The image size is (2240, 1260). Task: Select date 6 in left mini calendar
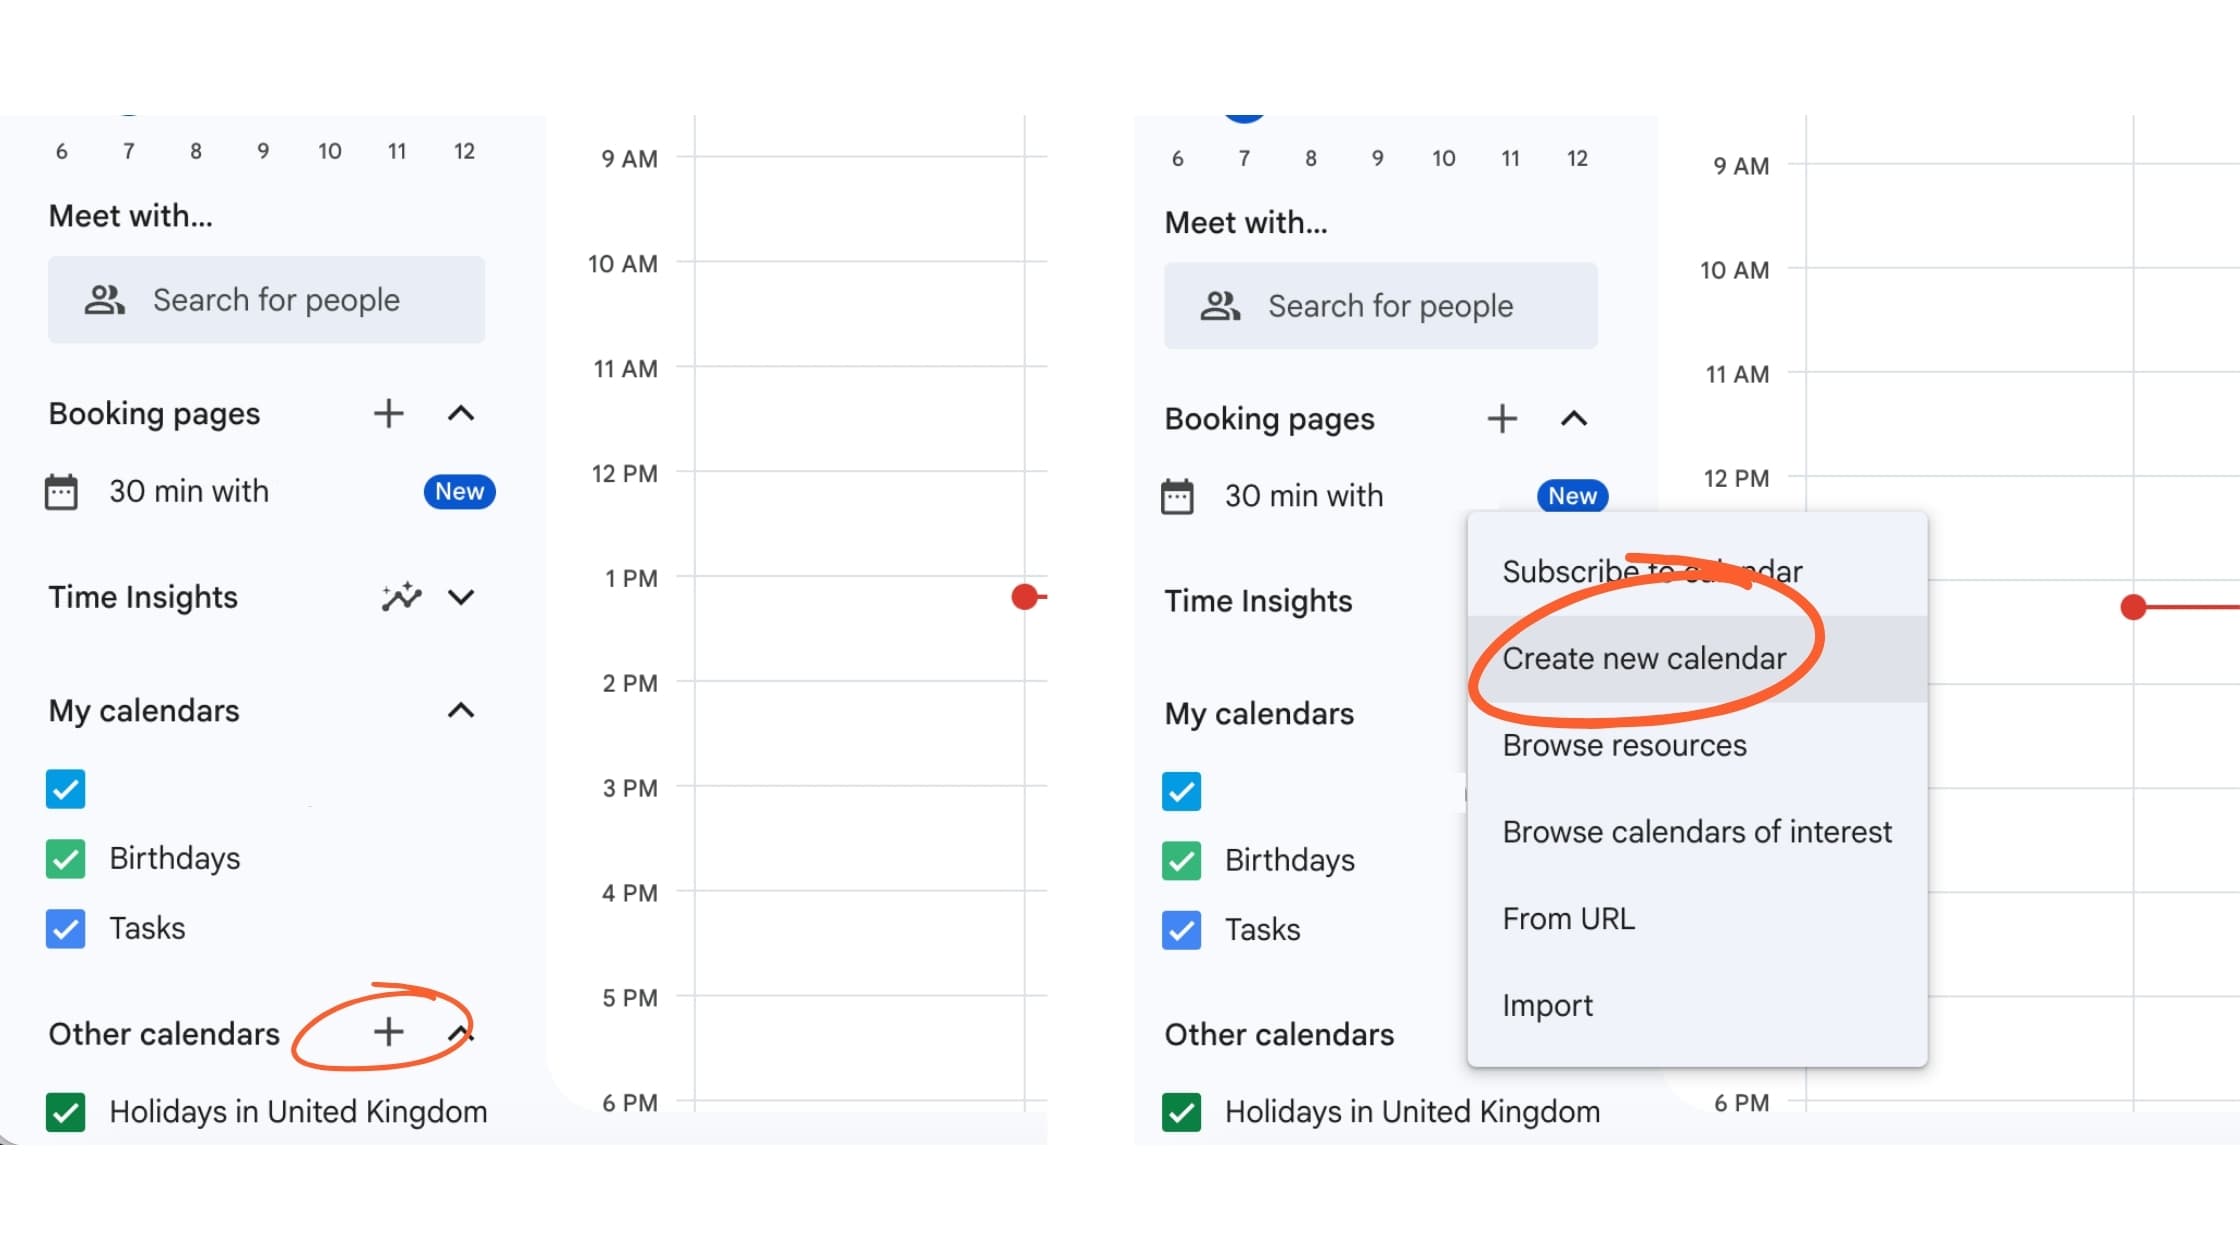point(62,151)
